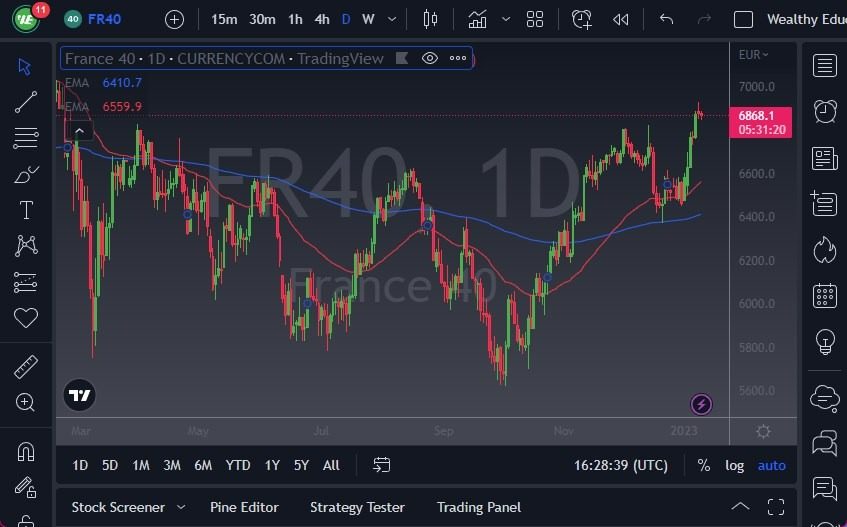Image resolution: width=847 pixels, height=527 pixels.
Task: Open the Pine Editor tab
Action: tap(244, 507)
